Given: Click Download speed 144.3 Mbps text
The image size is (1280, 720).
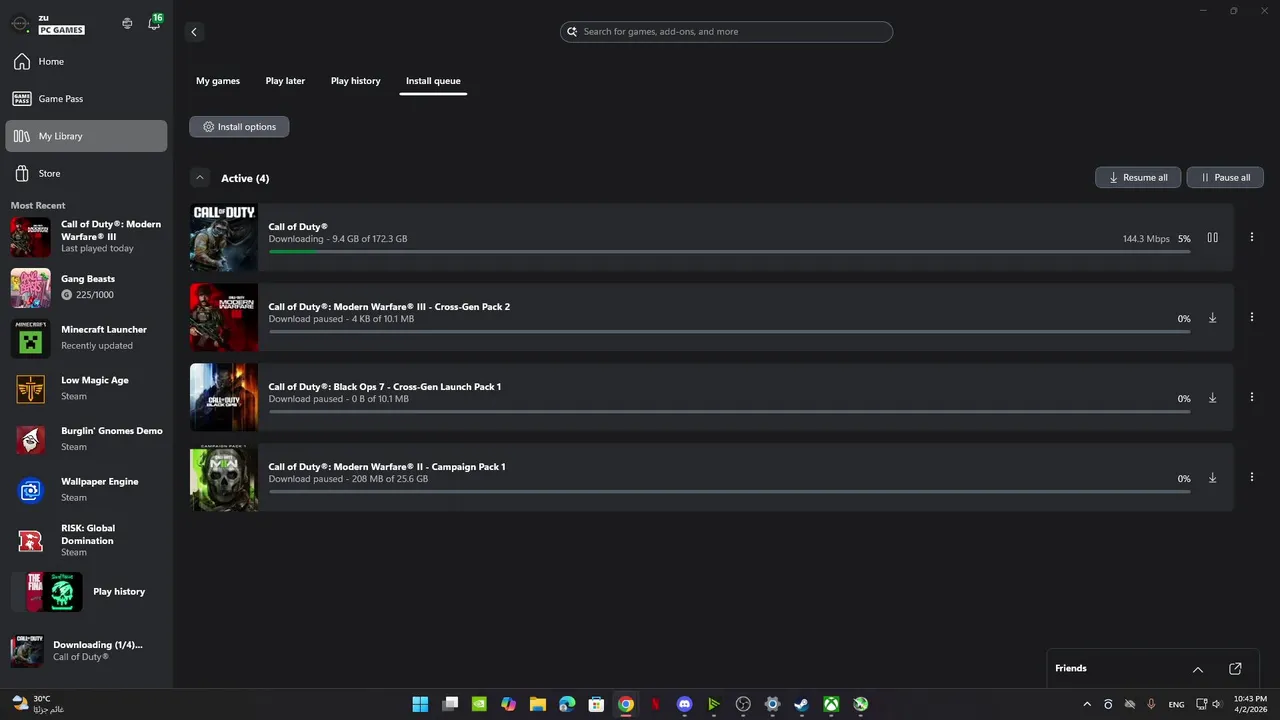Looking at the screenshot, I should pyautogui.click(x=1146, y=239).
